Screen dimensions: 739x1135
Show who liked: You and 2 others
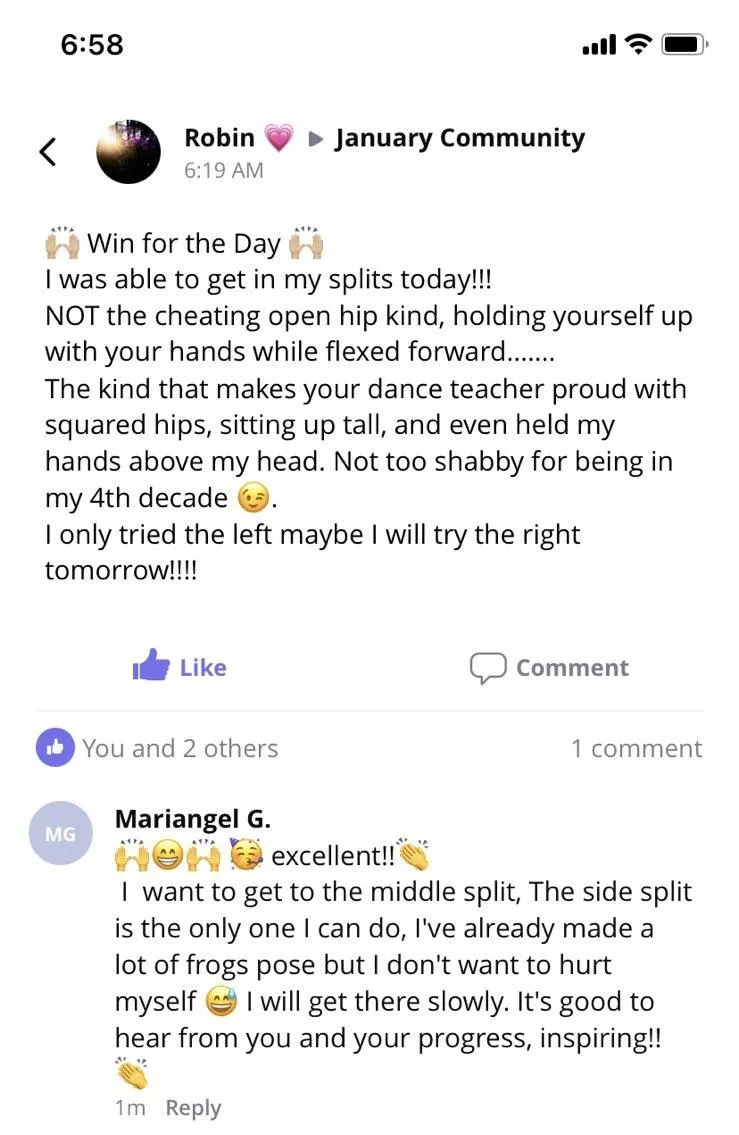coord(180,748)
